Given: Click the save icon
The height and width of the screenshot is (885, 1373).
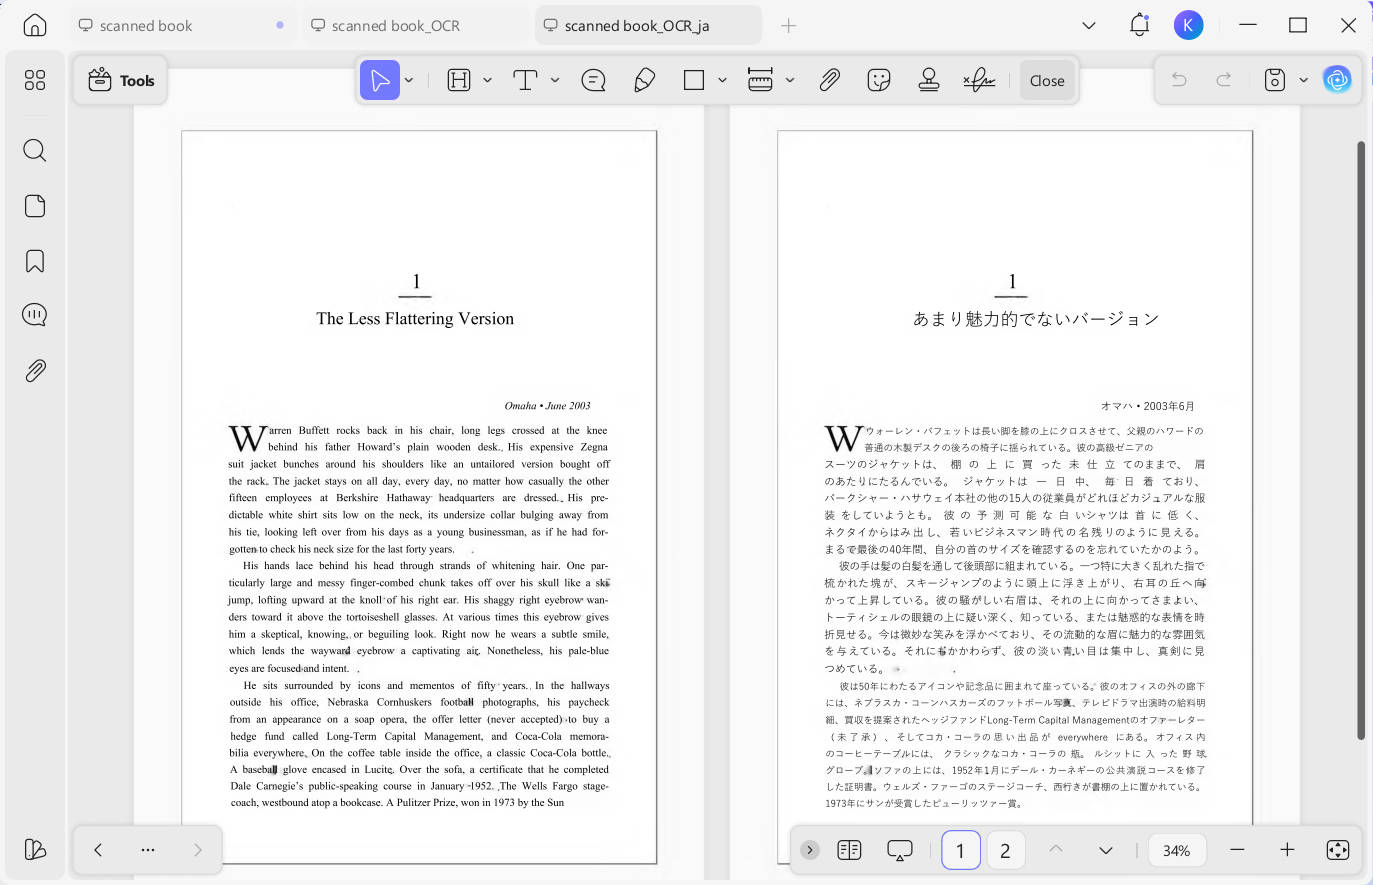Looking at the screenshot, I should [x=1275, y=80].
